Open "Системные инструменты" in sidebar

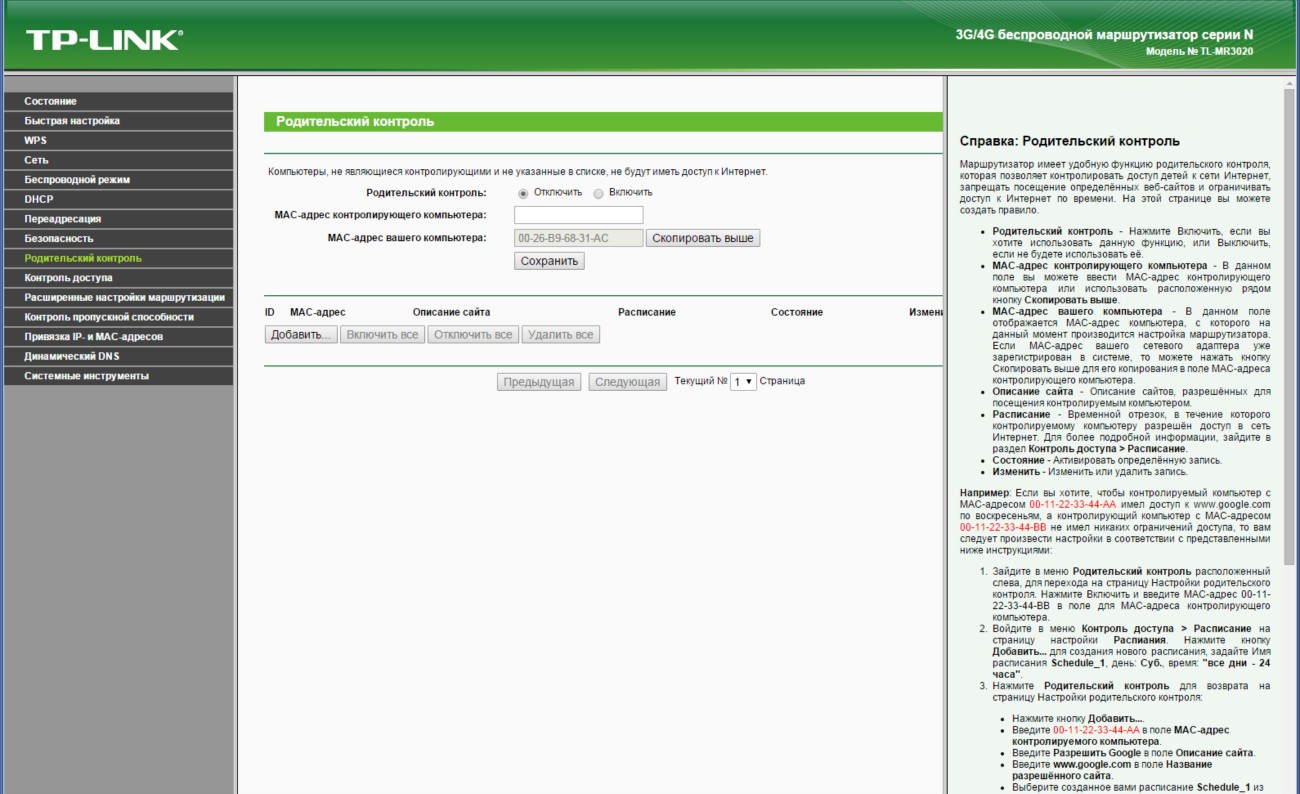(86, 376)
